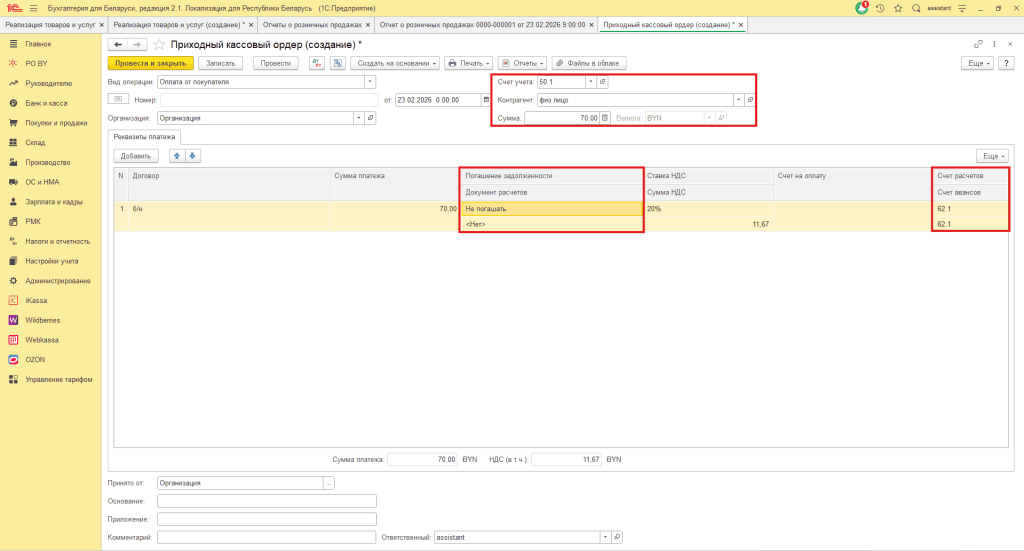Screen dimensions: 1024x551
Task: Open the history icon in title bar
Action: tap(879, 7)
